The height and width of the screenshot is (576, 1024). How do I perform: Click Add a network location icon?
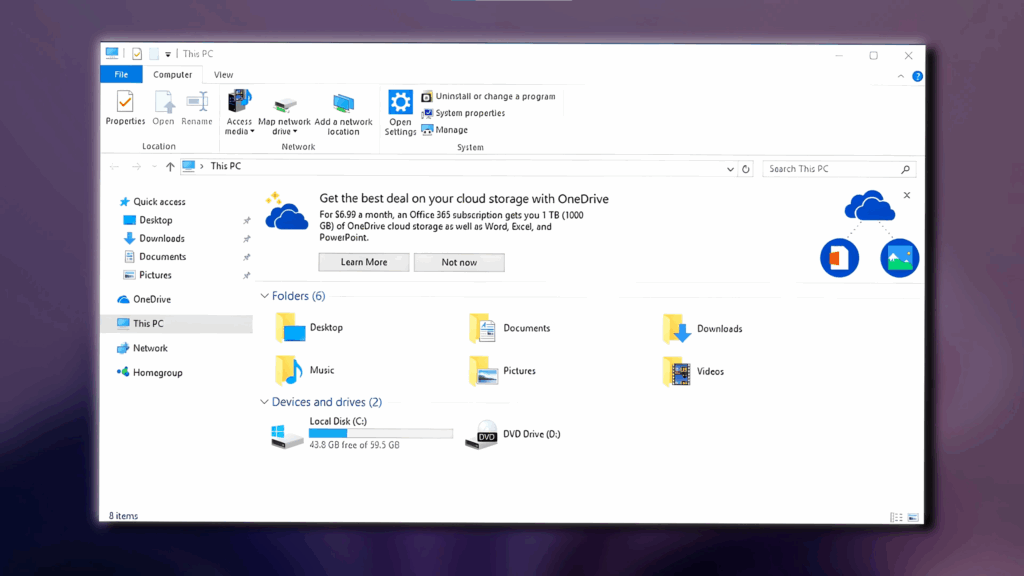tap(343, 103)
